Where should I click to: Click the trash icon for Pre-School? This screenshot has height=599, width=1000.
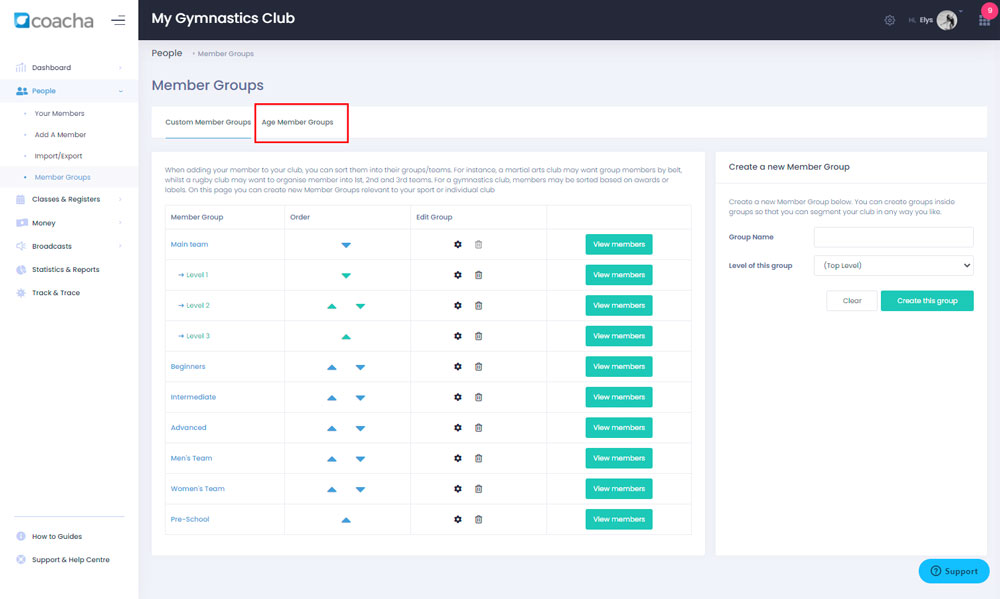coord(478,520)
